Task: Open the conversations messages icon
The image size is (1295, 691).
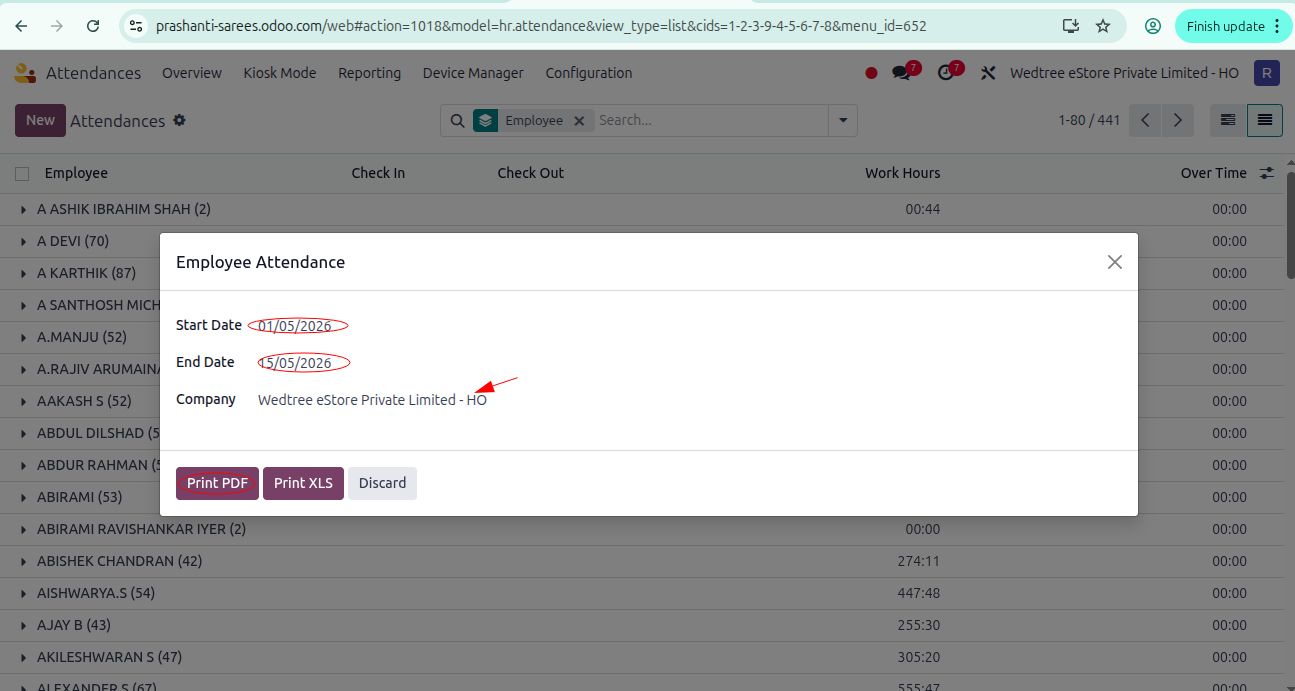Action: click(903, 73)
